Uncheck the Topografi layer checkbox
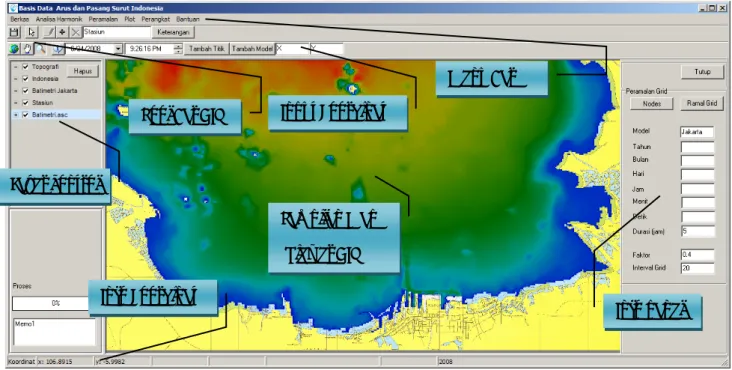732x370 pixels. point(26,67)
